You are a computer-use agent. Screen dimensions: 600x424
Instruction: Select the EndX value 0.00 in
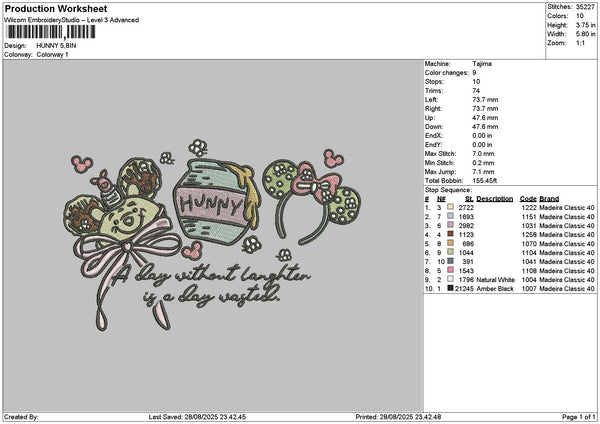tap(482, 135)
